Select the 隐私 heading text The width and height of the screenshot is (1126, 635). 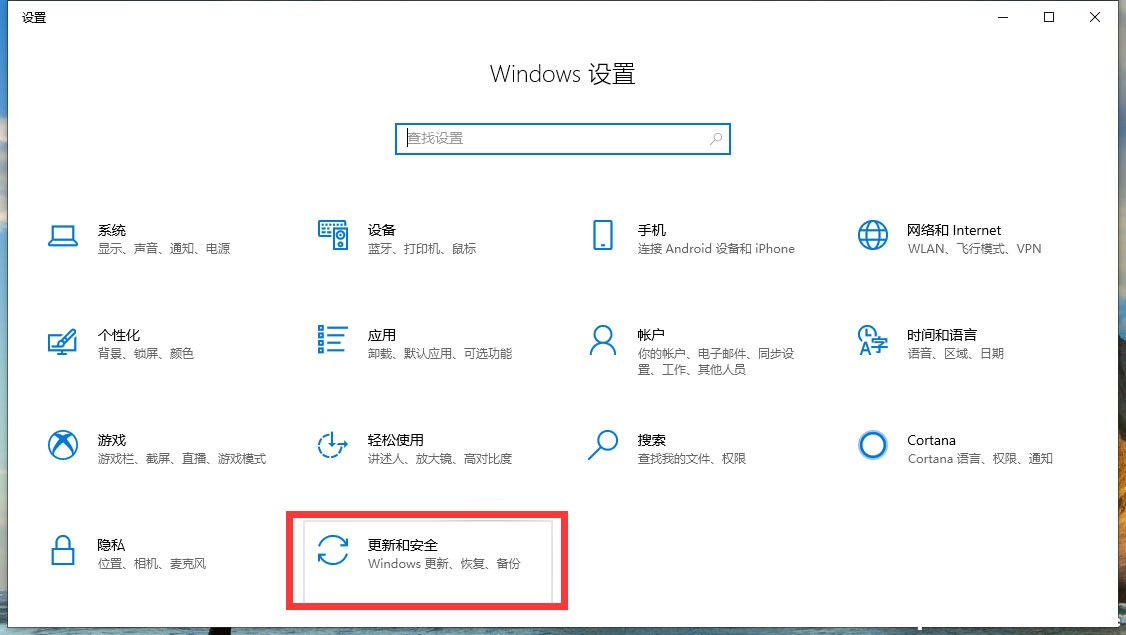(x=111, y=544)
